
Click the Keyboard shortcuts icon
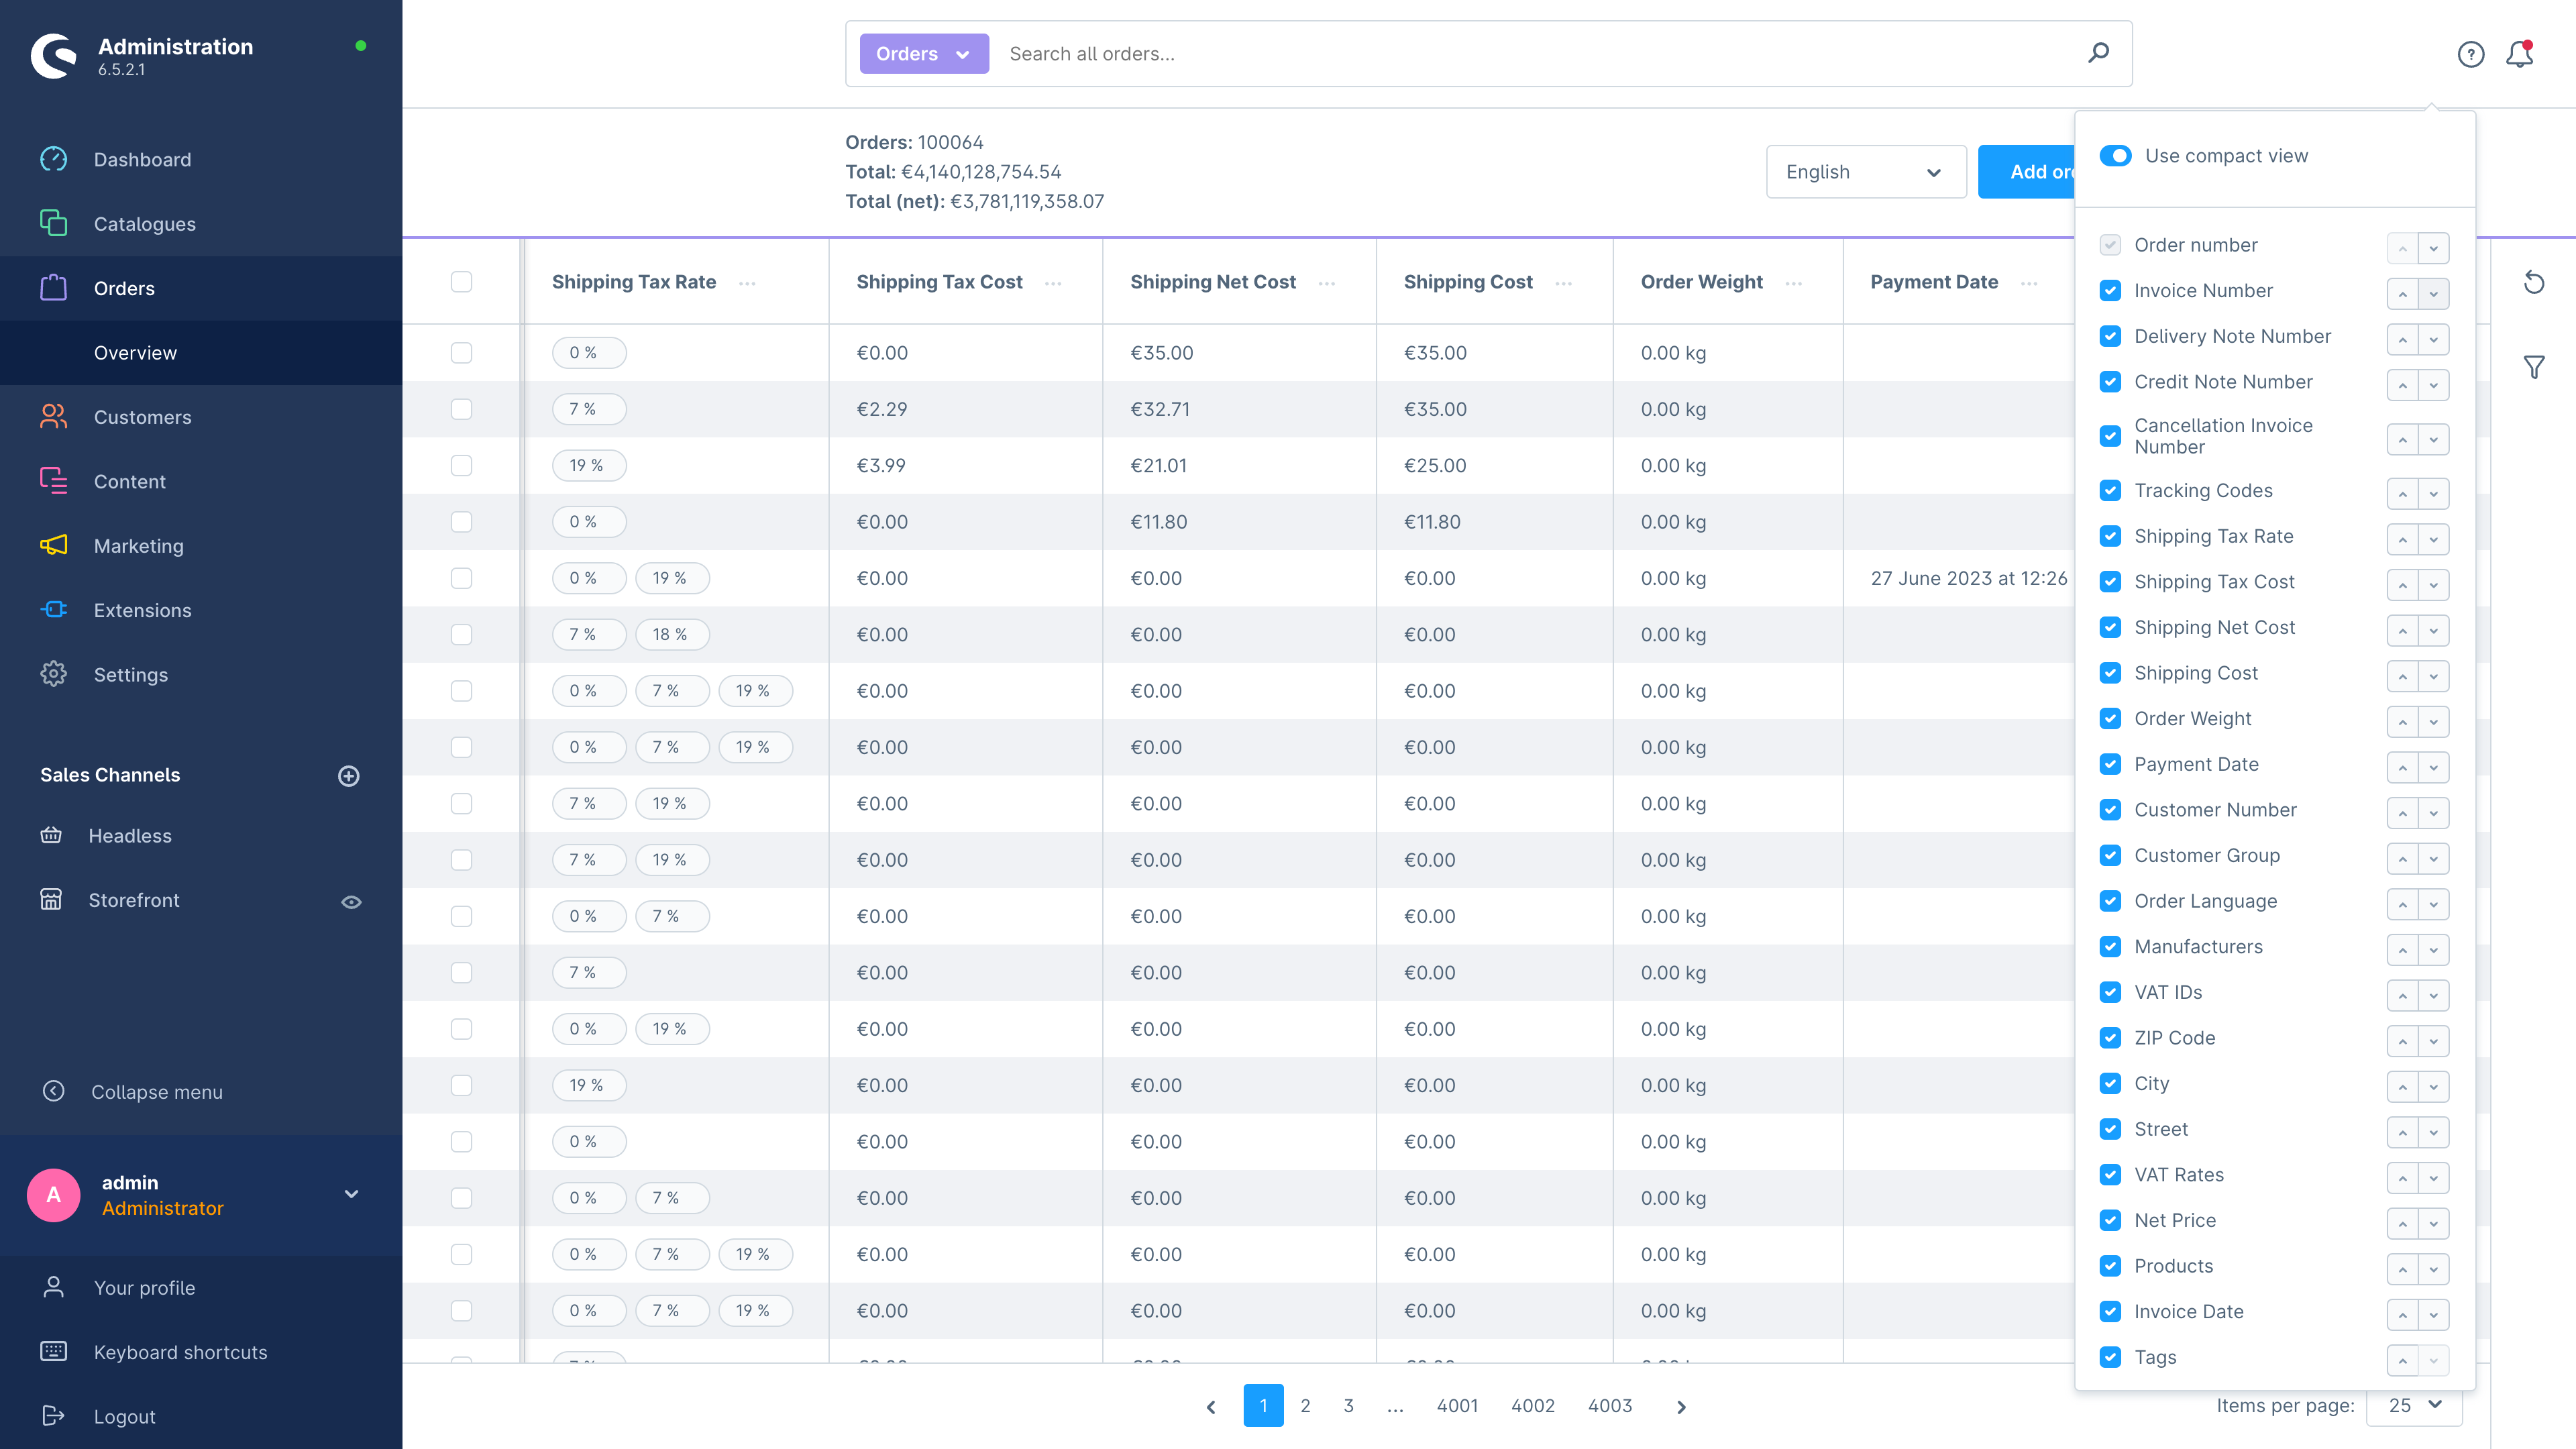click(x=53, y=1351)
